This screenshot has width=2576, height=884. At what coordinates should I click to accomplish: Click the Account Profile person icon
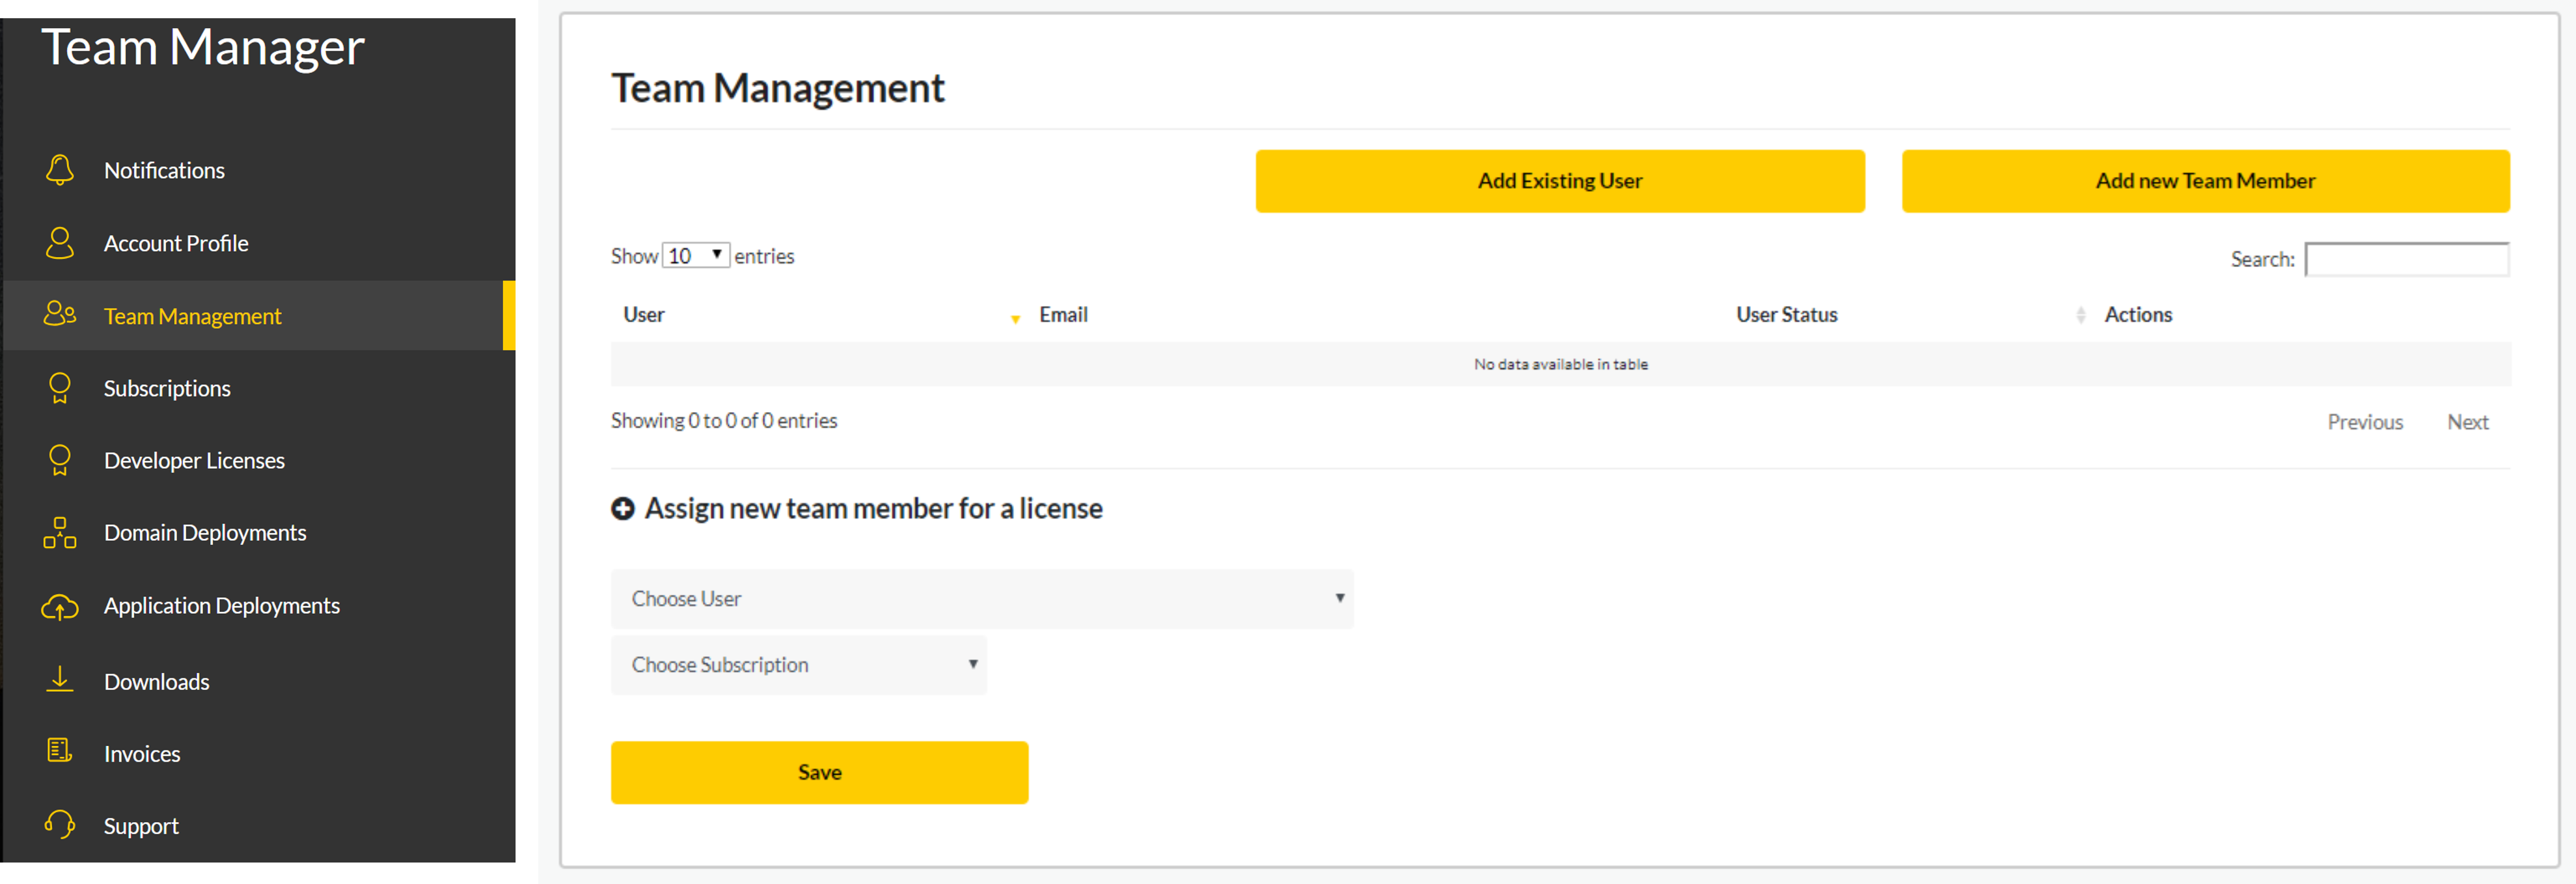point(60,243)
